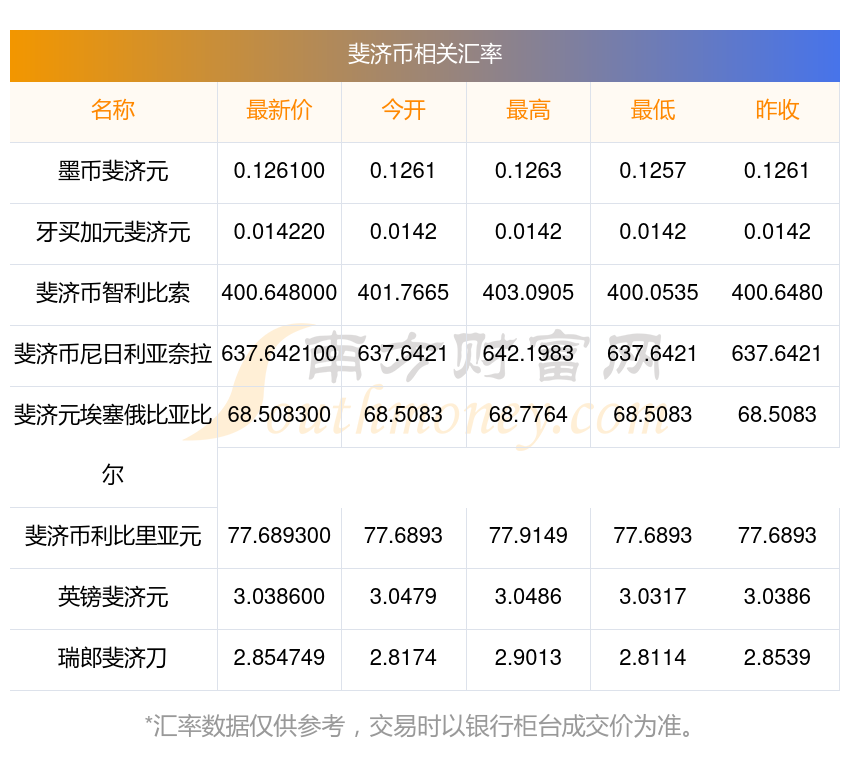Click the 昨收 column header
This screenshot has width=850, height=757.
pyautogui.click(x=777, y=110)
